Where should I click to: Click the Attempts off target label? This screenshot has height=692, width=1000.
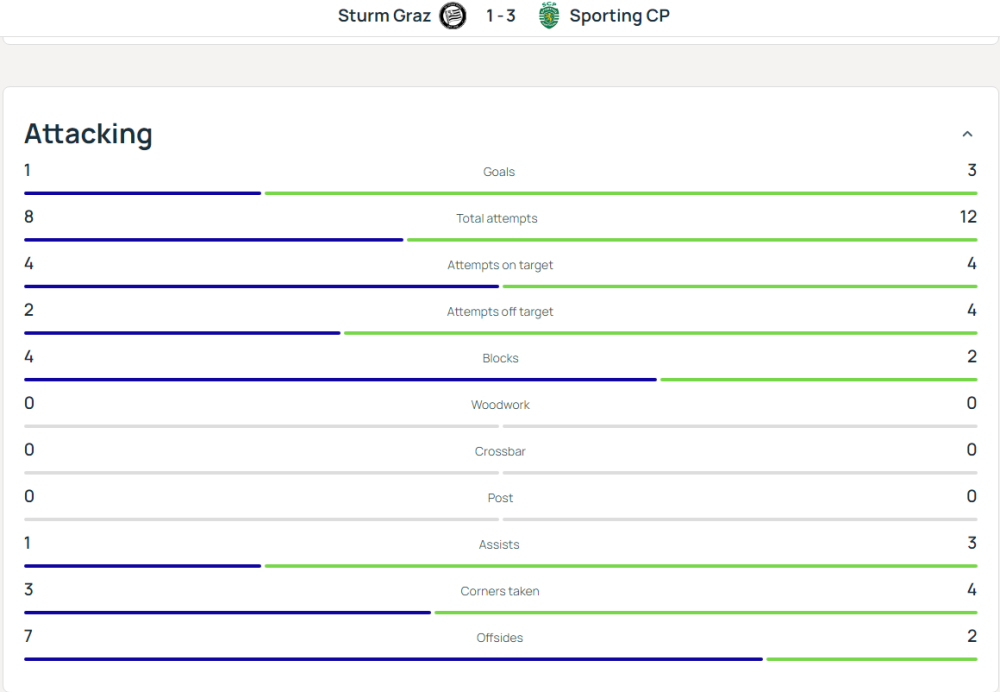tap(500, 311)
